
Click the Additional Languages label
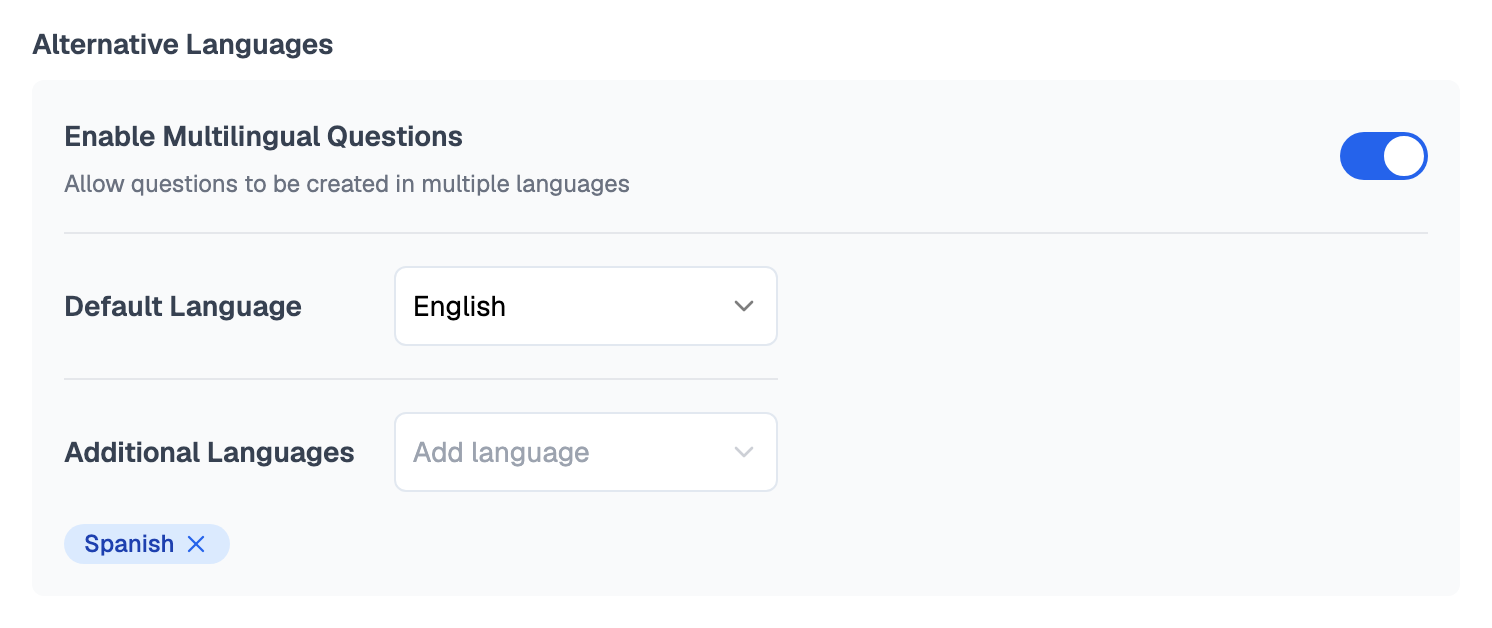[209, 452]
